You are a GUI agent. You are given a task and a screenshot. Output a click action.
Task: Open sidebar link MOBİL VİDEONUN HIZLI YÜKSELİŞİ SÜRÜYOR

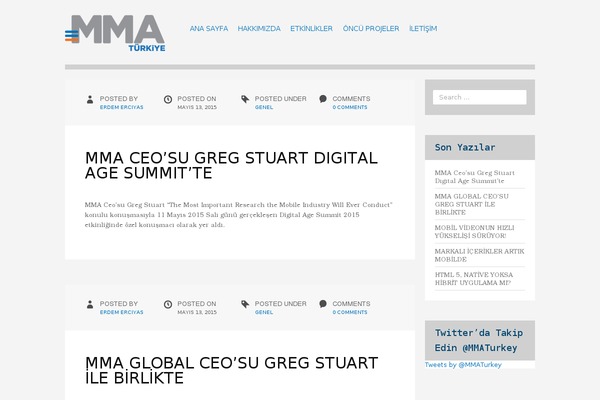474,232
